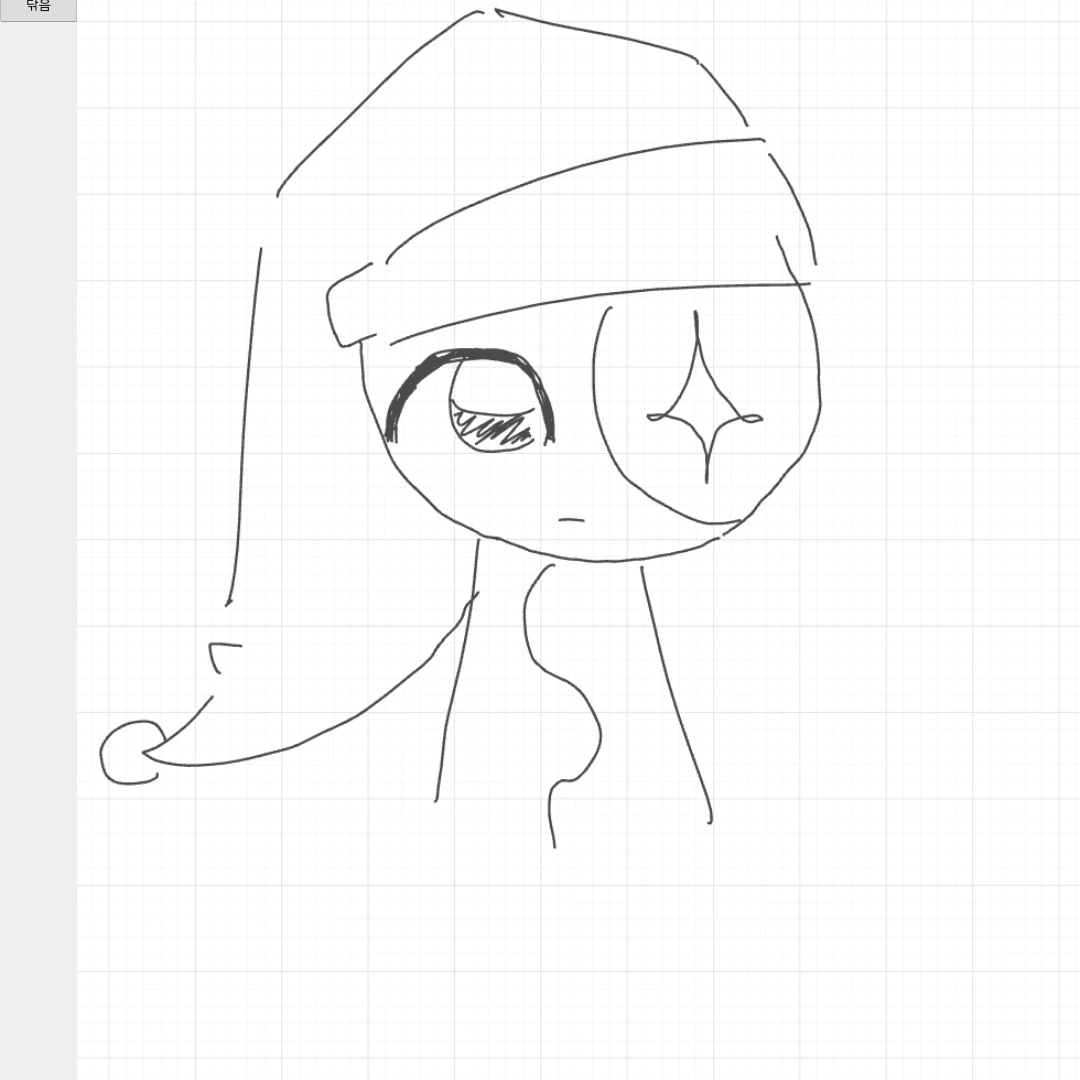Click the left end of the hat brim

[x=344, y=307]
